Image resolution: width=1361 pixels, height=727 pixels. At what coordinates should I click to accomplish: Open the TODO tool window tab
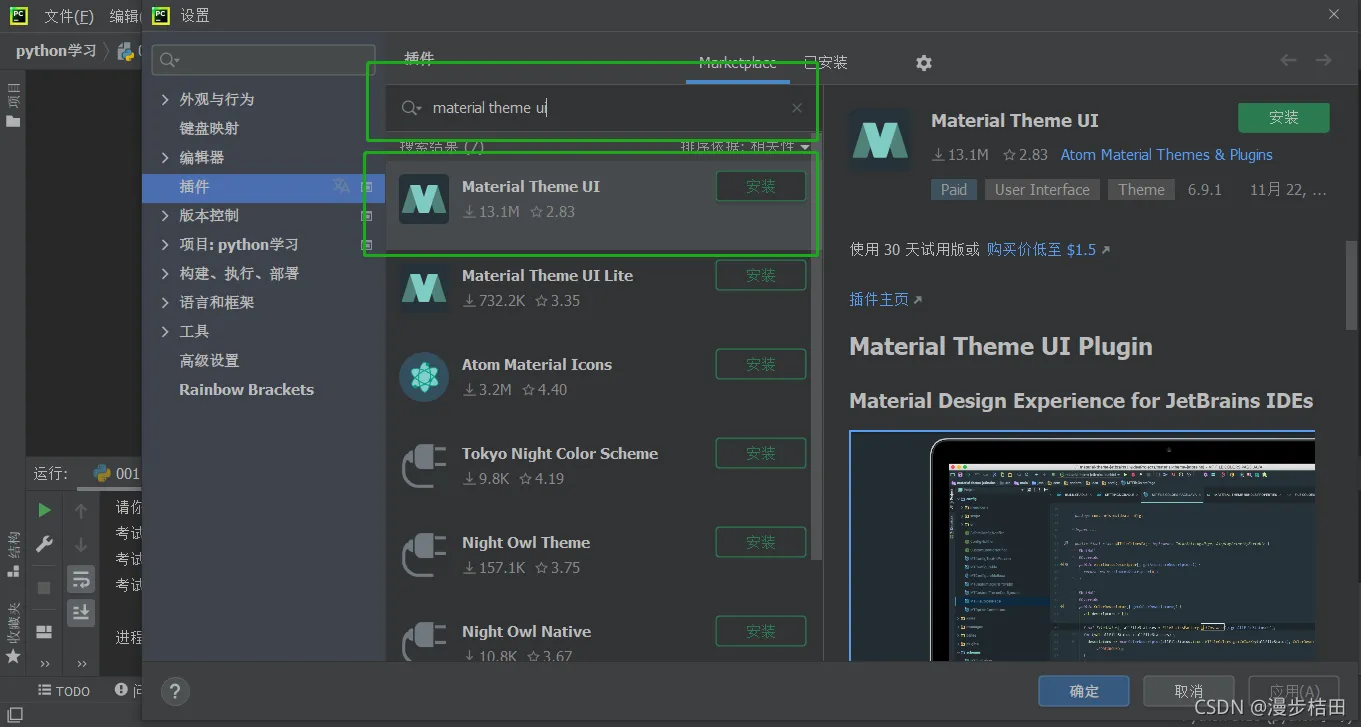(64, 690)
